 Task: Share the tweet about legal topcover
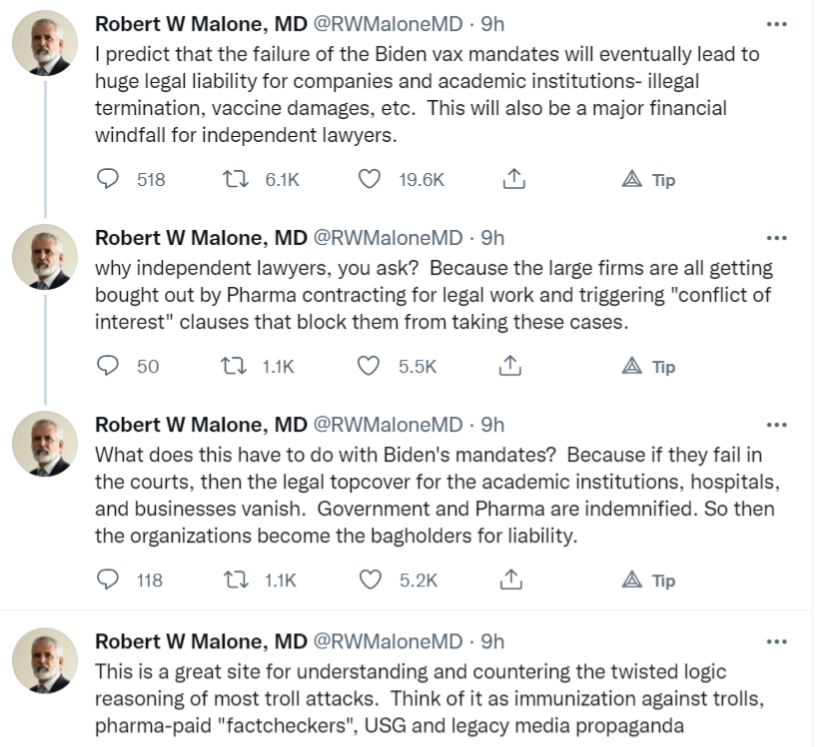click(x=513, y=580)
